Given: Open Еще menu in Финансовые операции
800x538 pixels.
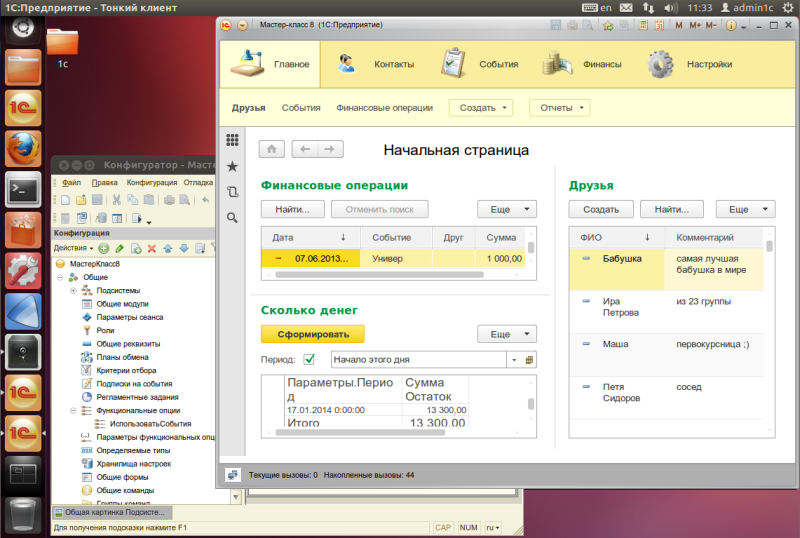Looking at the screenshot, I should point(507,209).
